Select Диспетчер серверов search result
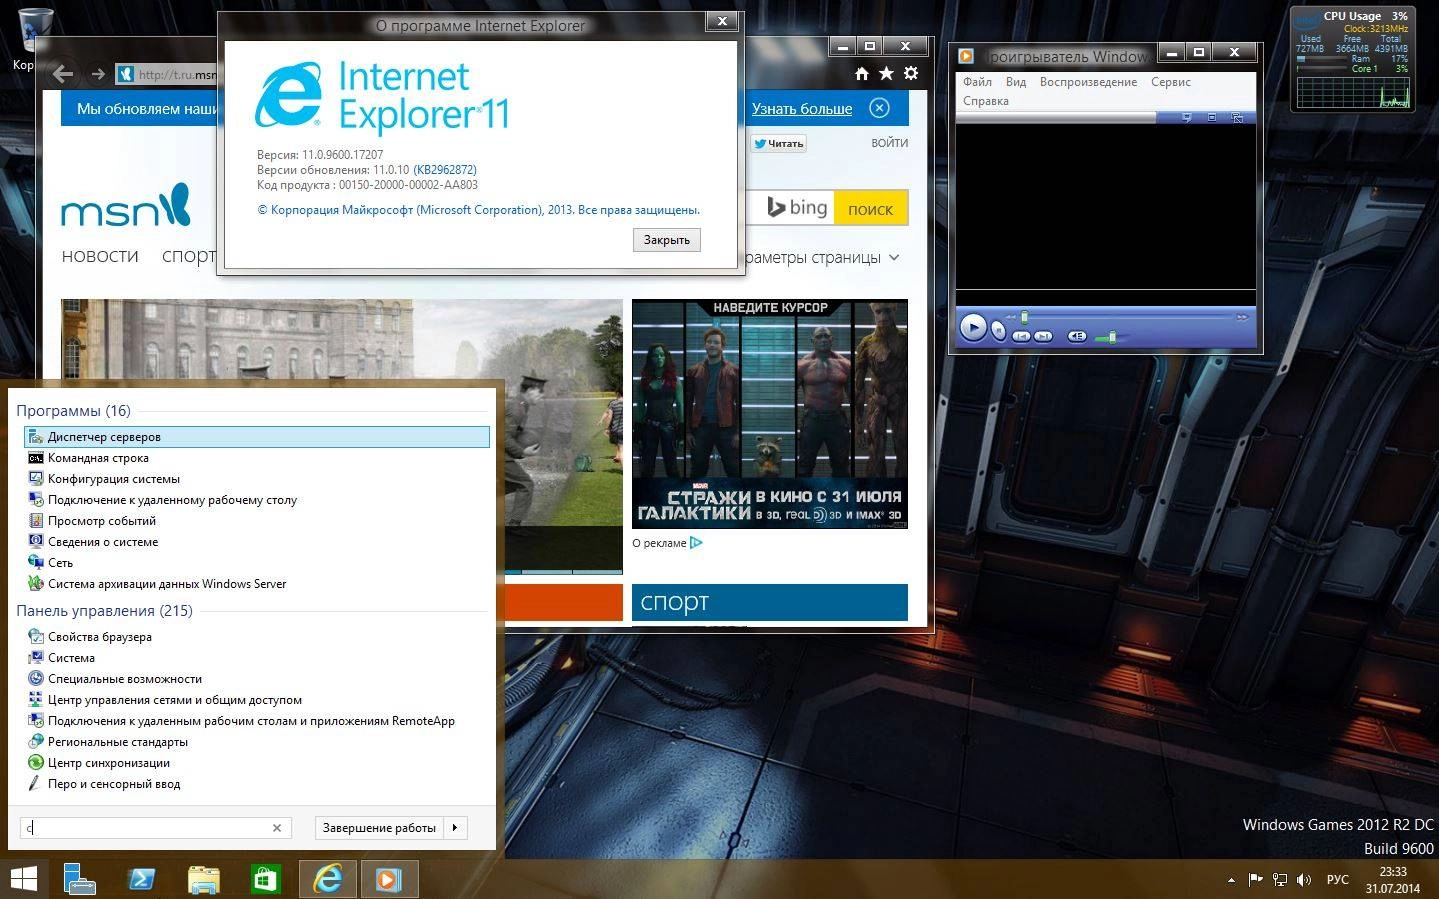The width and height of the screenshot is (1439, 899). (x=257, y=437)
